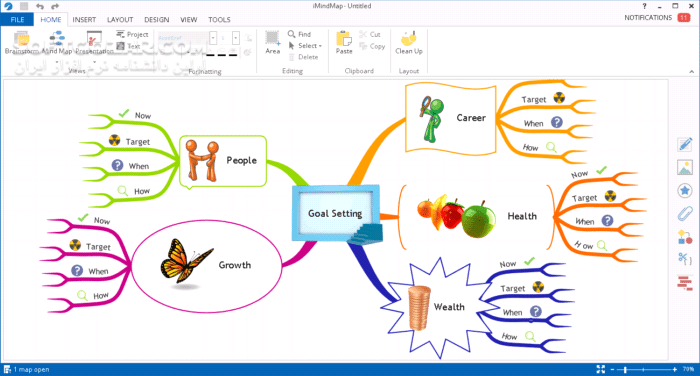The width and height of the screenshot is (700, 376).
Task: Open the FILE tab
Action: (x=17, y=20)
